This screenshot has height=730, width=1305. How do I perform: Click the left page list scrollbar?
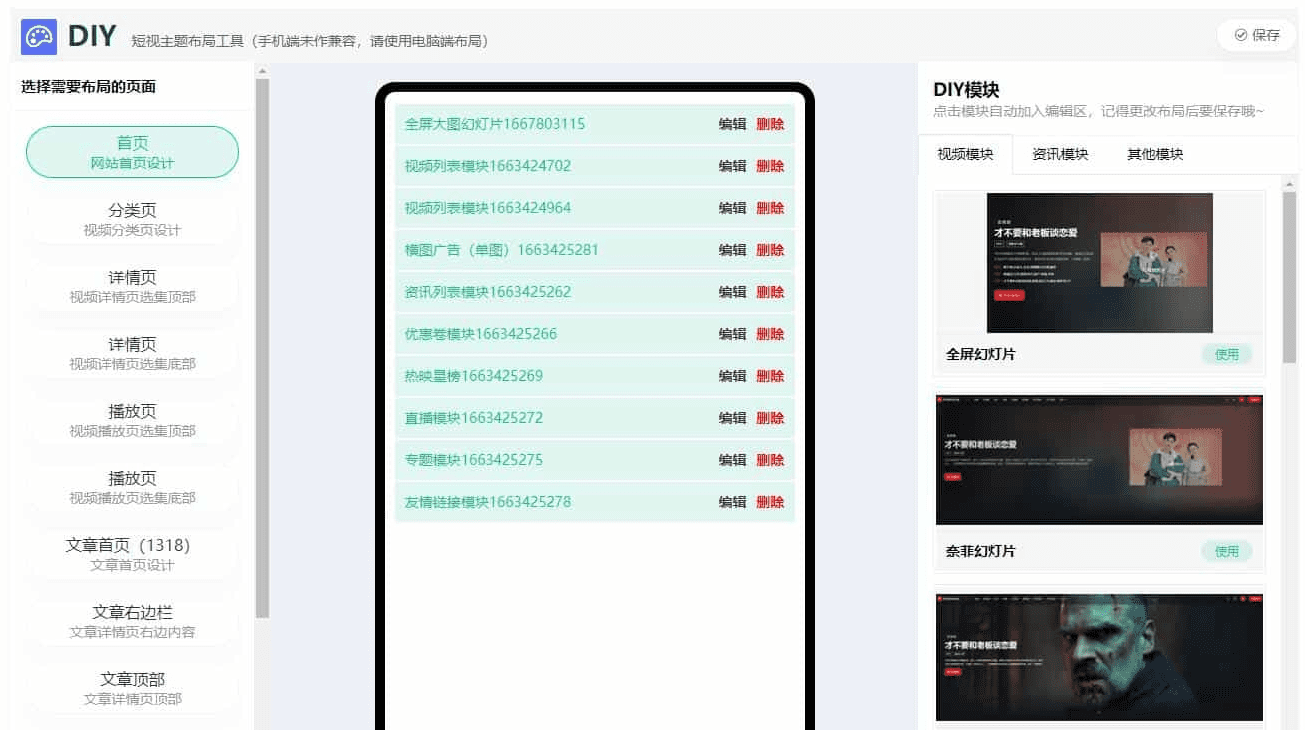pyautogui.click(x=262, y=348)
